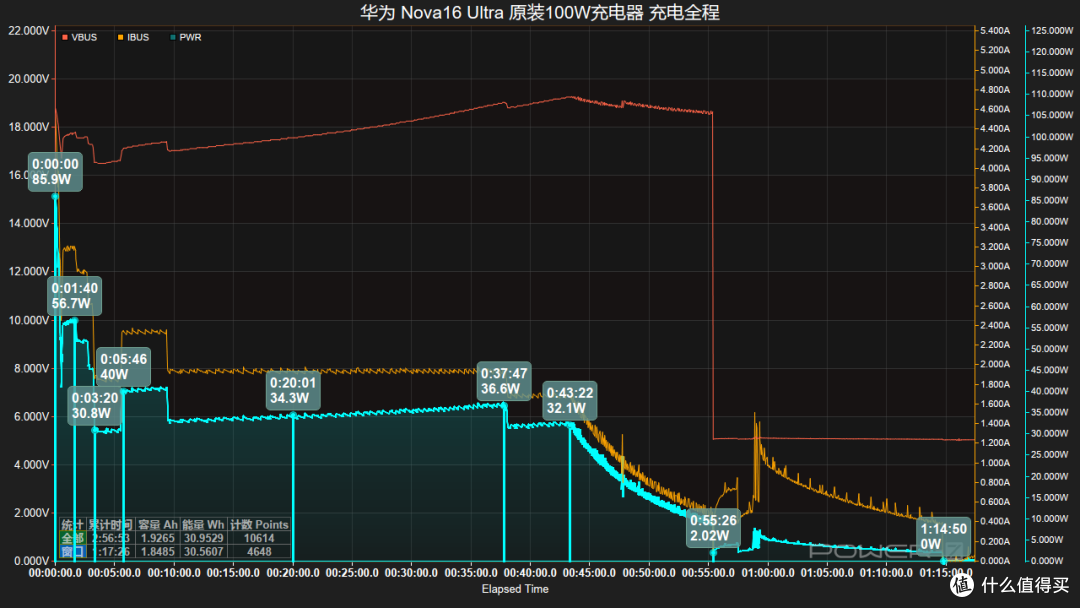1080x608 pixels.
Task: Click the 01:00:00.0 time axis tick
Action: [767, 573]
